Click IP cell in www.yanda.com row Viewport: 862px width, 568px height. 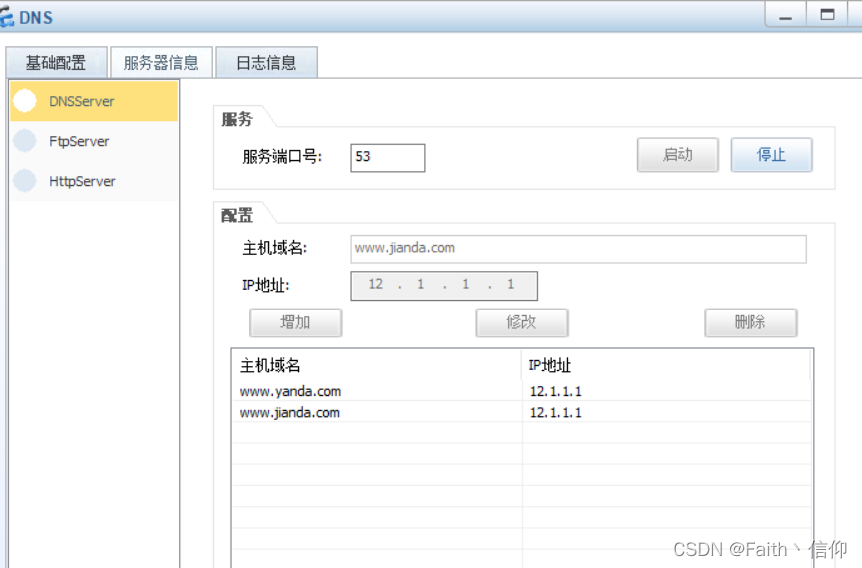pyautogui.click(x=555, y=391)
